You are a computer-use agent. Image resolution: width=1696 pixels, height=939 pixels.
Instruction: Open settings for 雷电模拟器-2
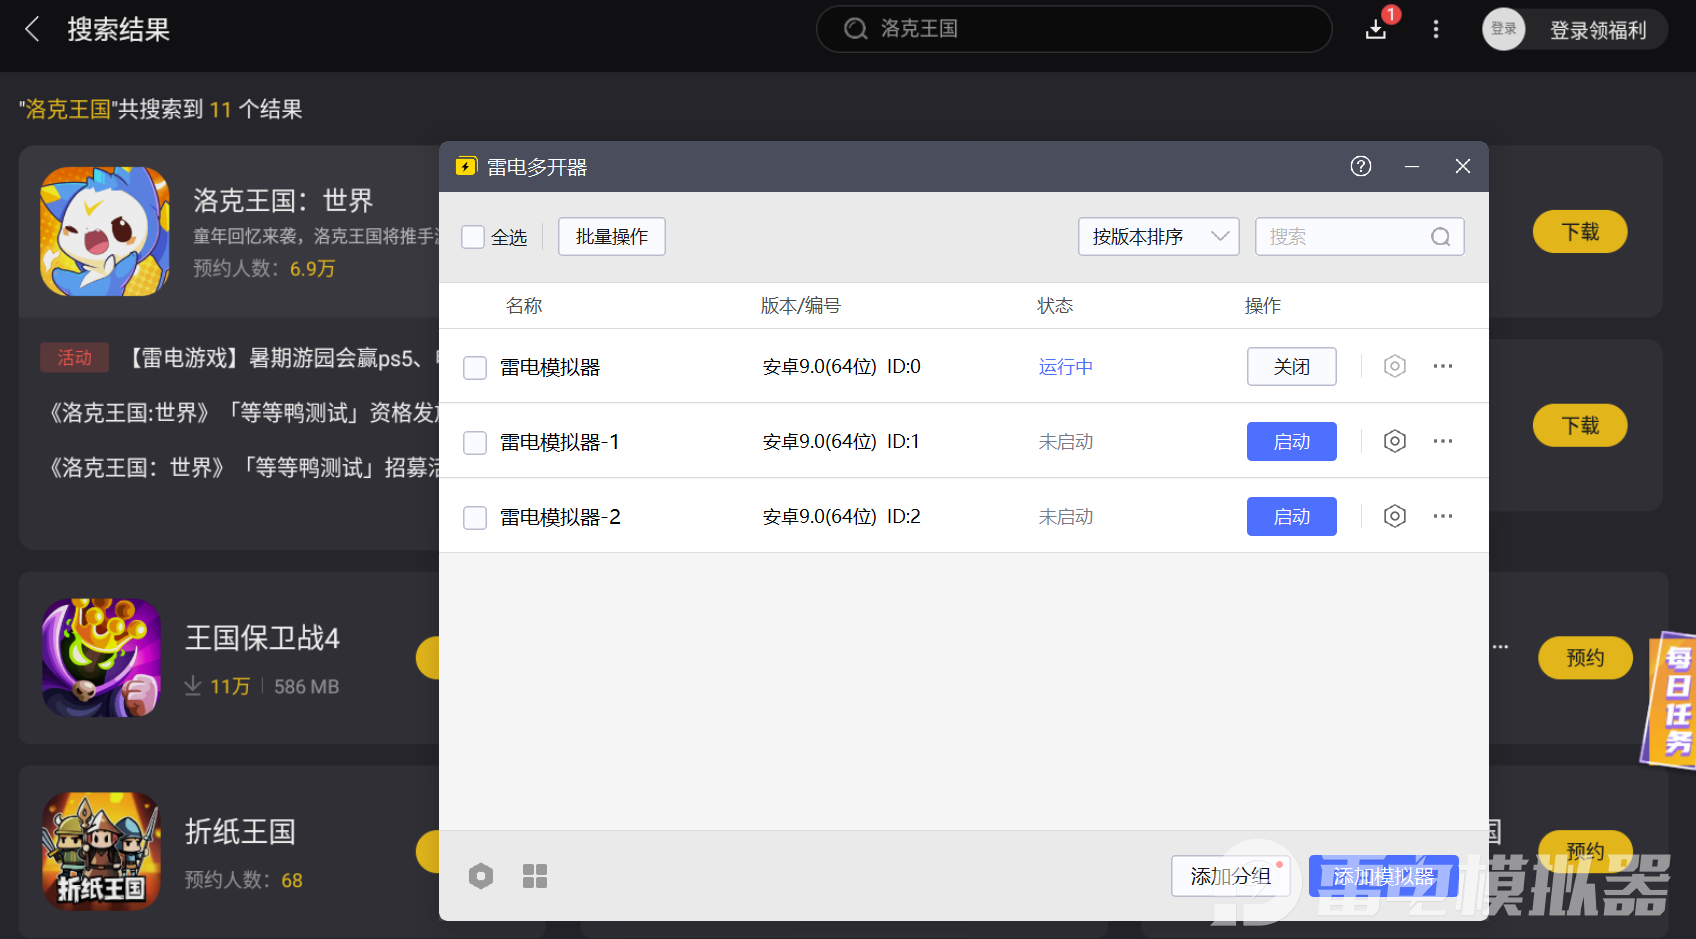[1394, 516]
